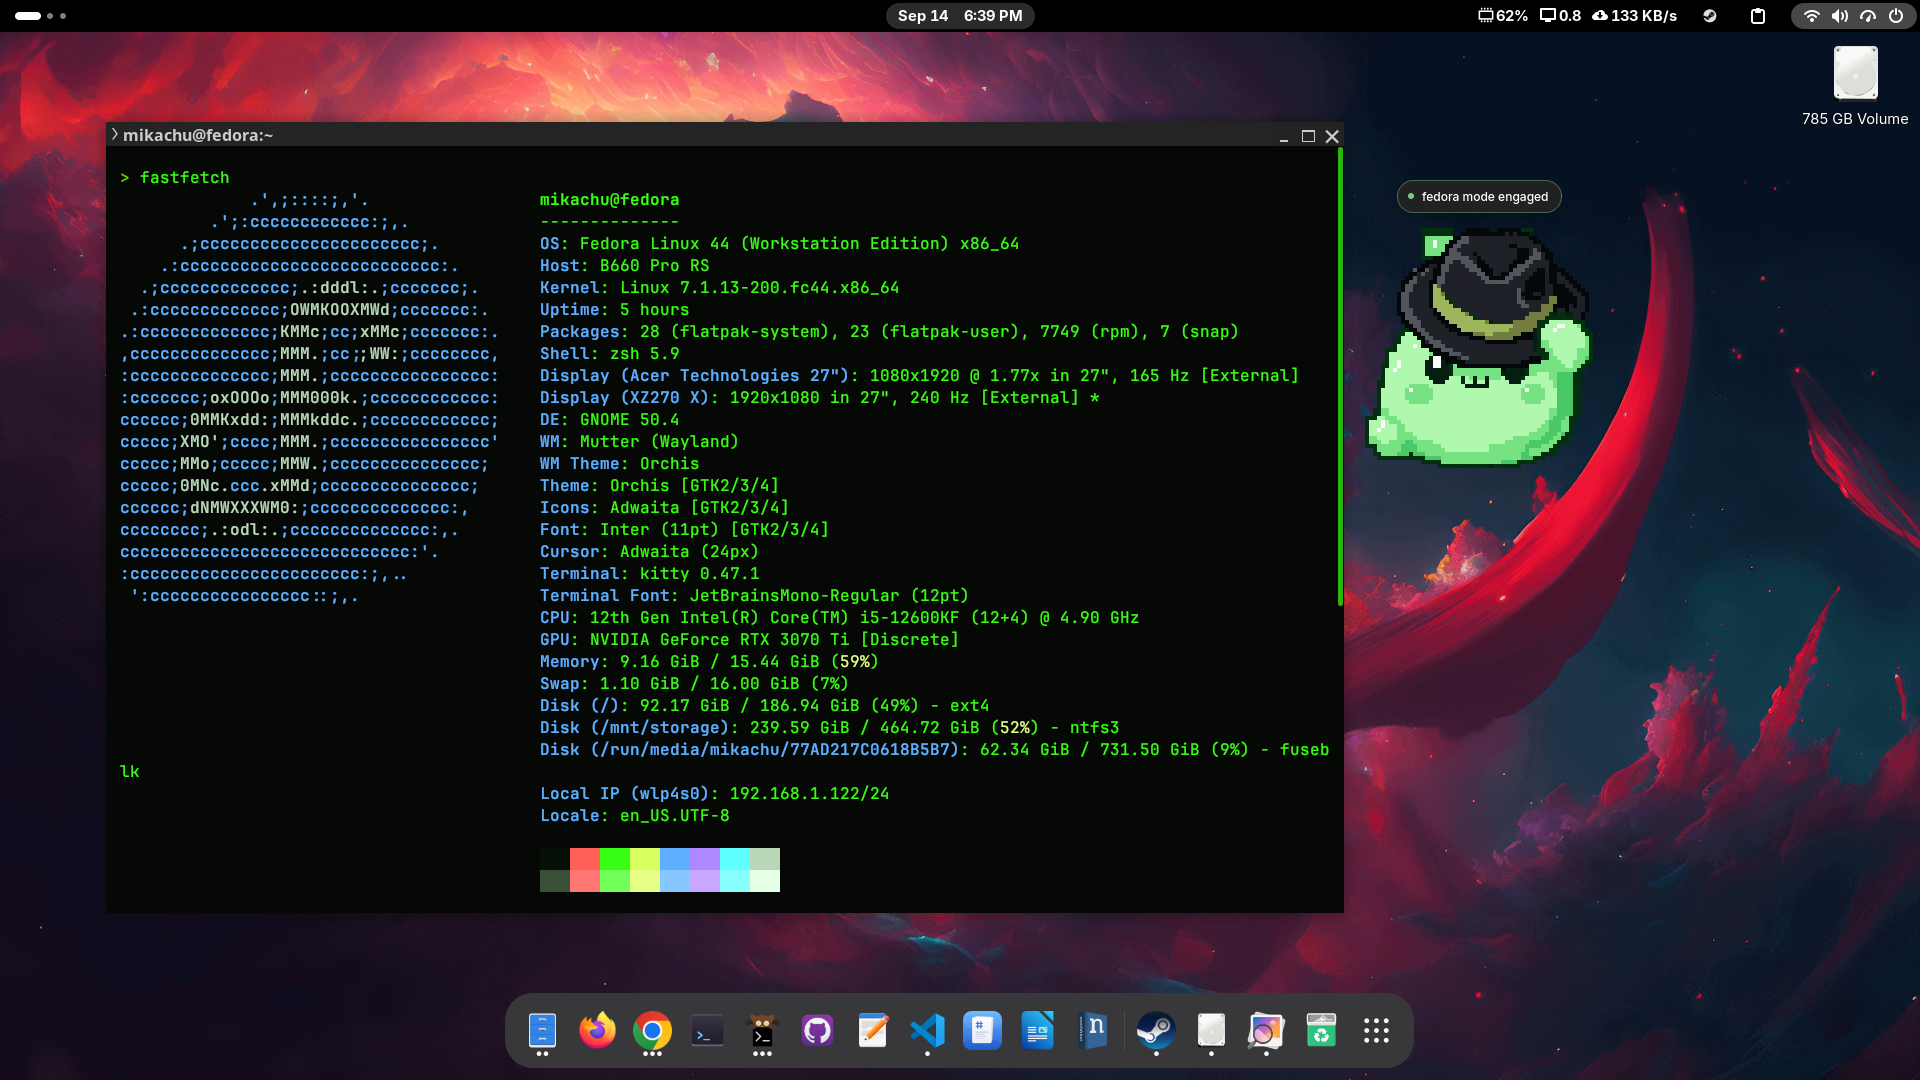Click the terminal window's green scrollbar
The height and width of the screenshot is (1080, 1920).
(x=1340, y=377)
